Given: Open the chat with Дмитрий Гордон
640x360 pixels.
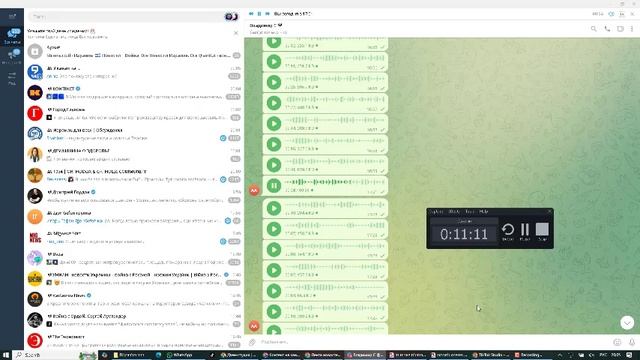Looking at the screenshot, I should tap(134, 196).
